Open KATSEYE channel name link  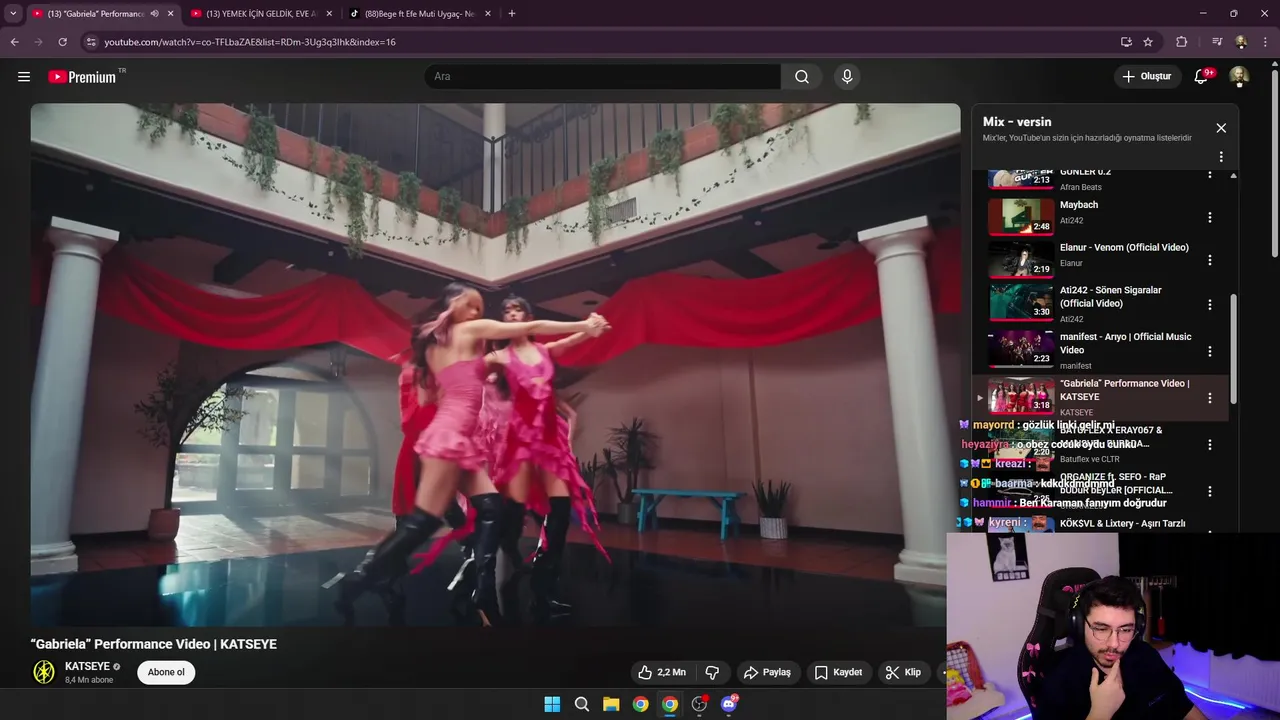coord(87,666)
